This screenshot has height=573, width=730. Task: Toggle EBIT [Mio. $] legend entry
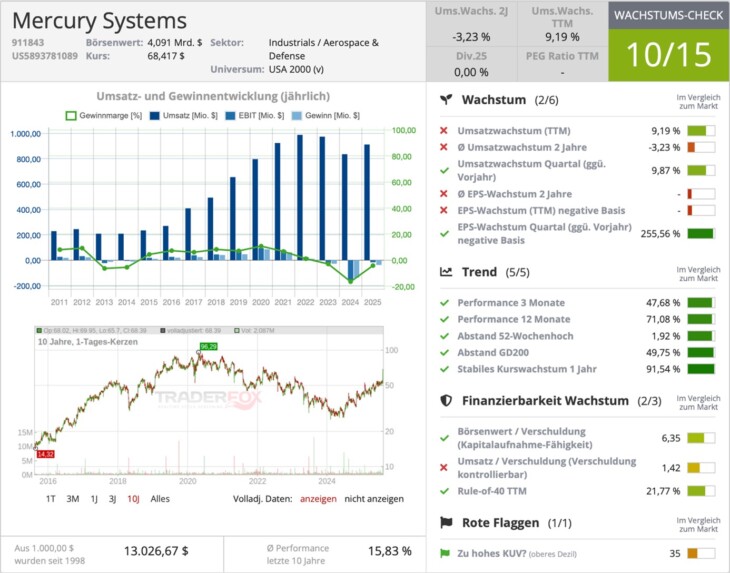click(255, 115)
